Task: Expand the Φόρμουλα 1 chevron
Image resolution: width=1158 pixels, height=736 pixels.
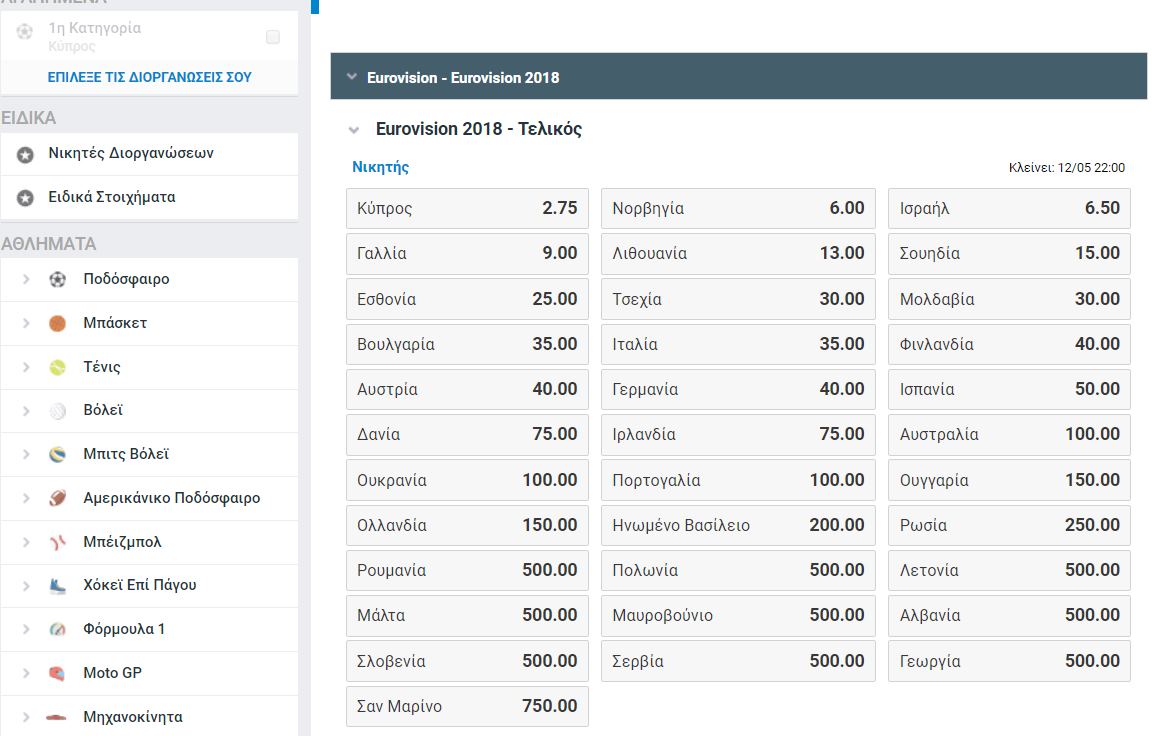Action: [x=26, y=630]
